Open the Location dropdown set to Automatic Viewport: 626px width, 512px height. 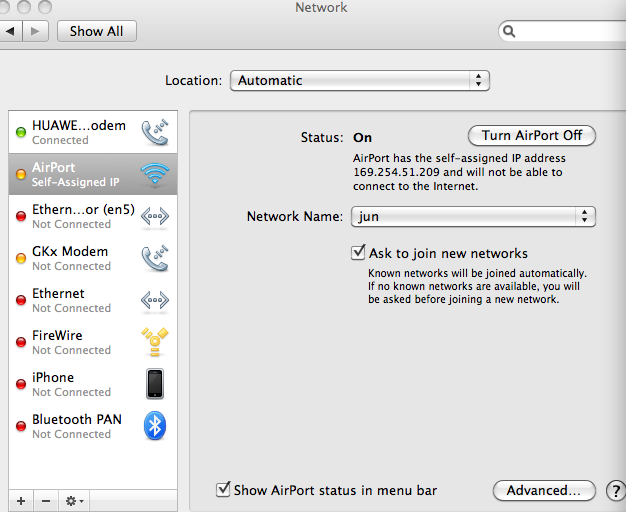pos(360,81)
